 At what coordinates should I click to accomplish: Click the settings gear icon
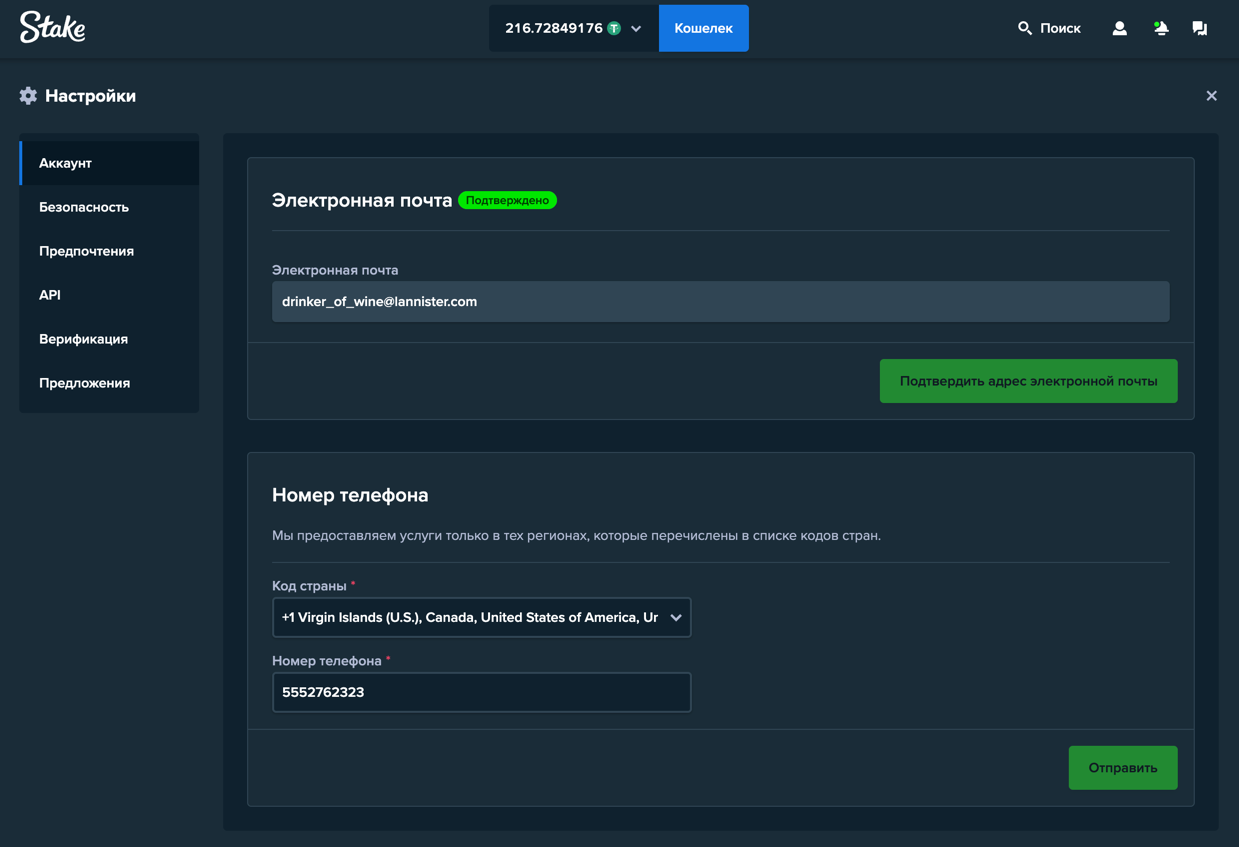click(27, 95)
